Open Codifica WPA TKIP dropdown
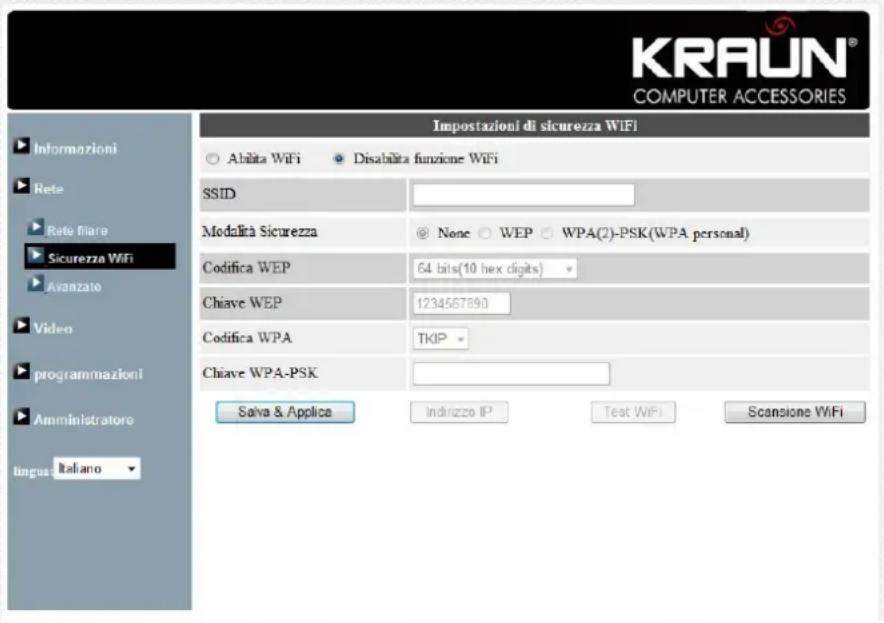This screenshot has width=884, height=623. click(x=440, y=339)
